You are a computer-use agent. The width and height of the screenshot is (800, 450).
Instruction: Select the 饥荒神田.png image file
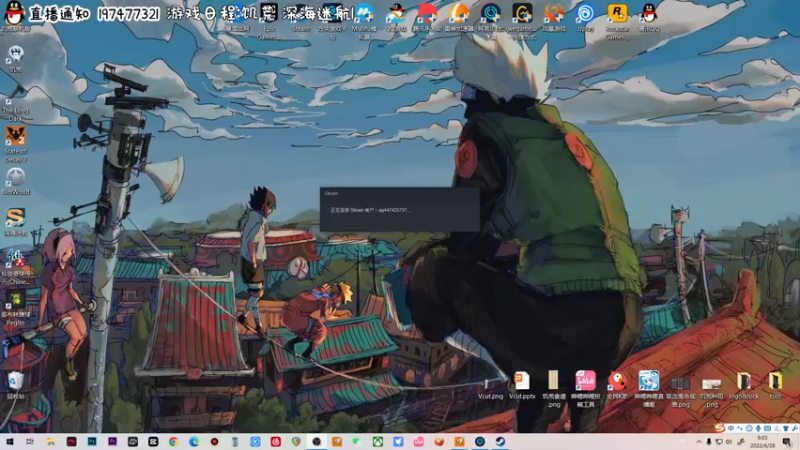[x=712, y=392]
